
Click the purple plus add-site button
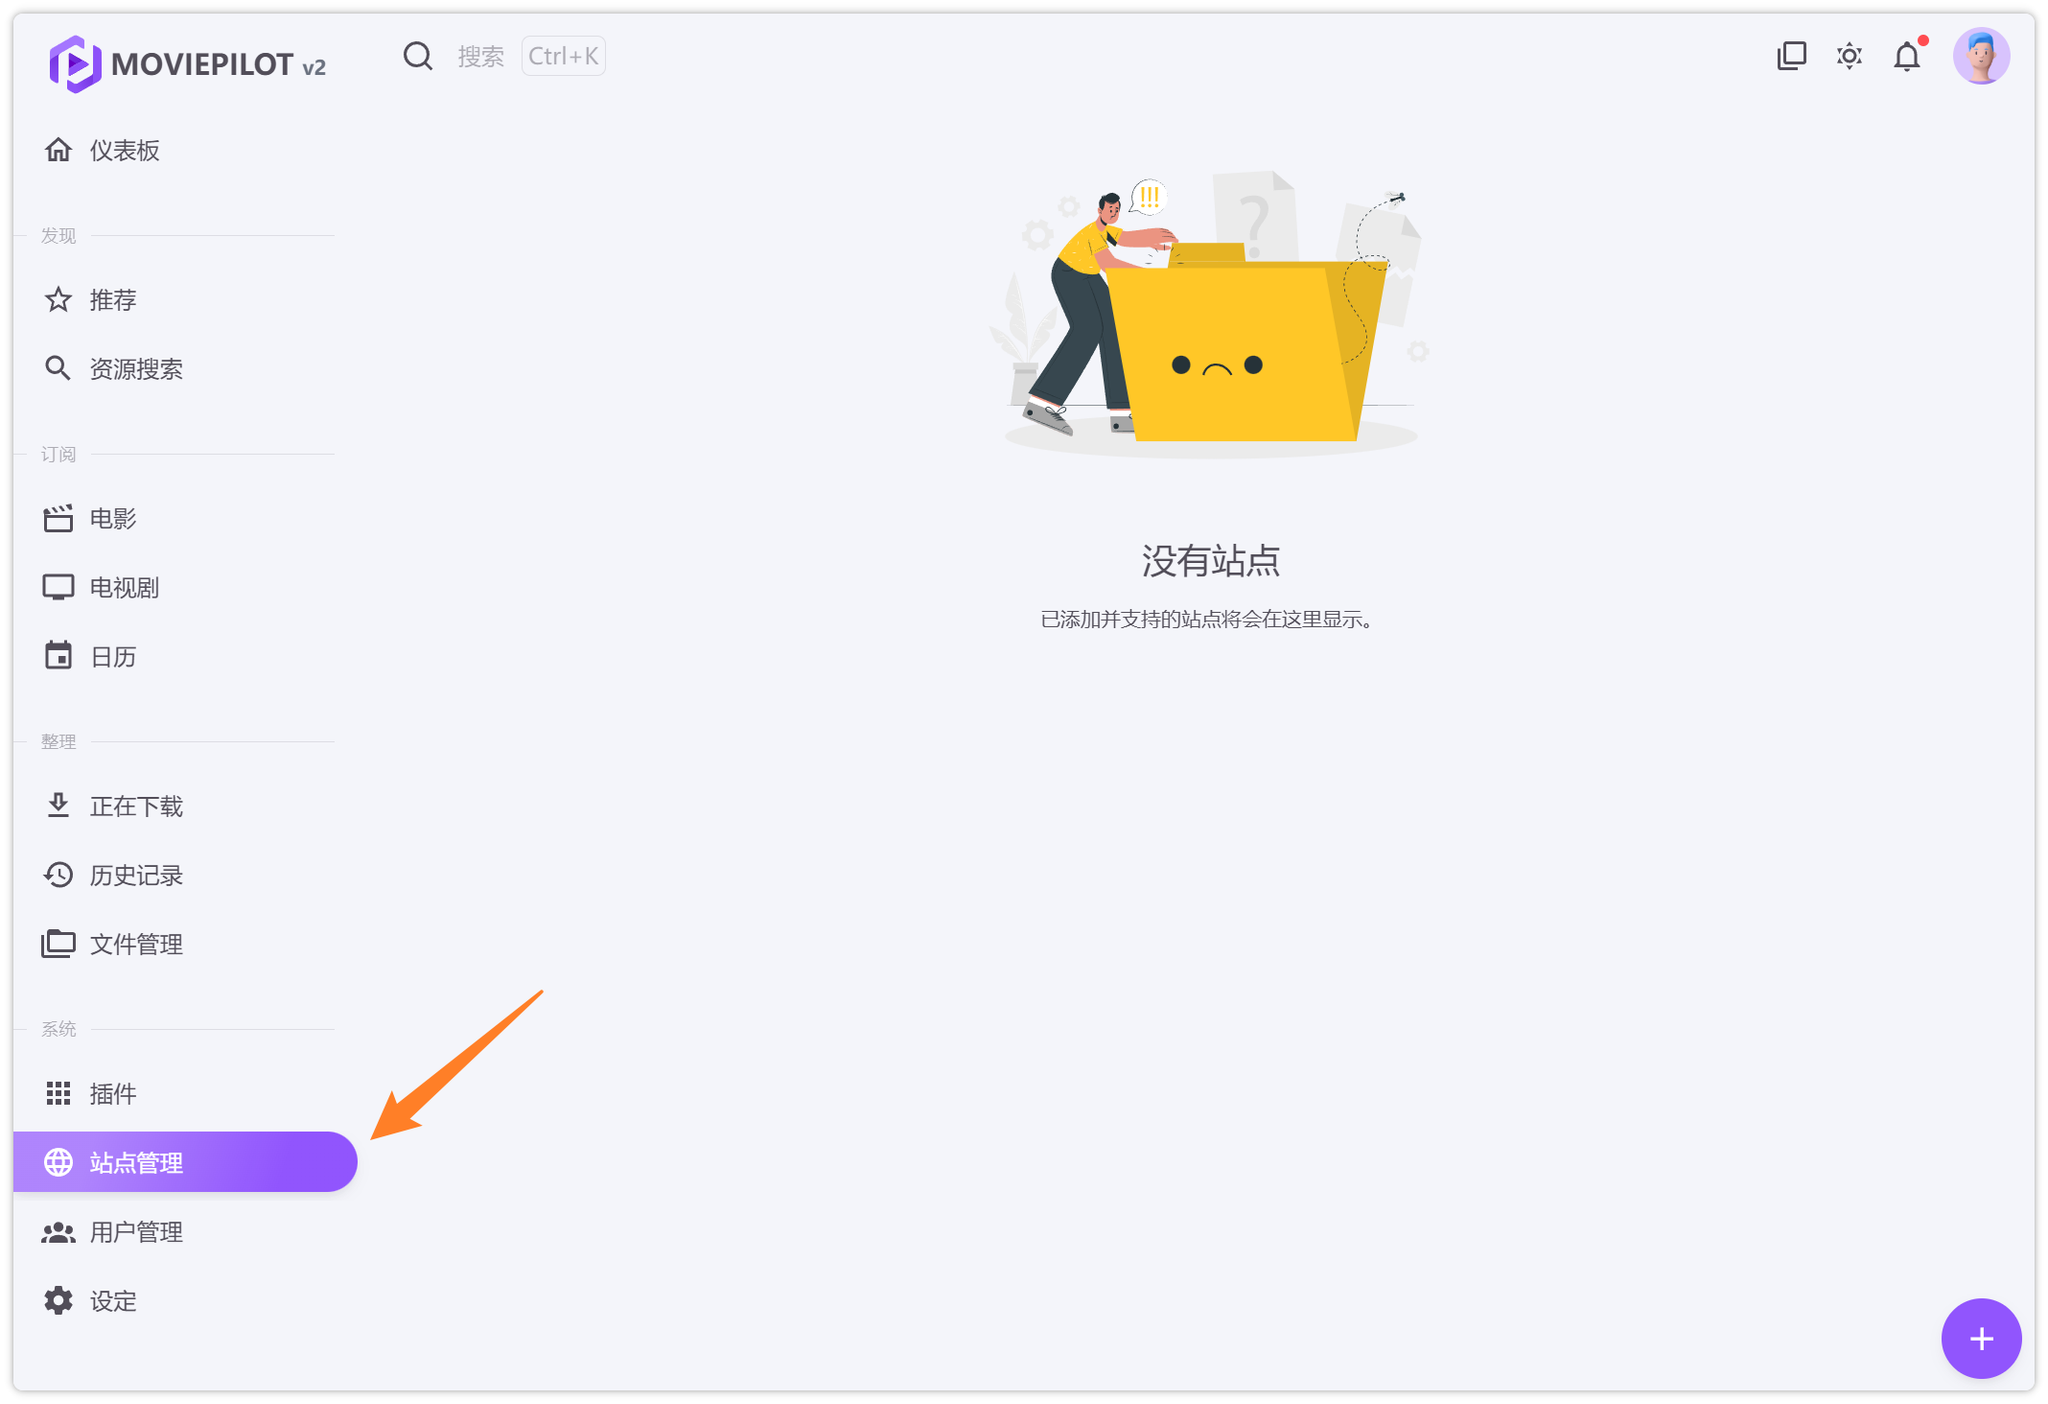coord(1980,1338)
